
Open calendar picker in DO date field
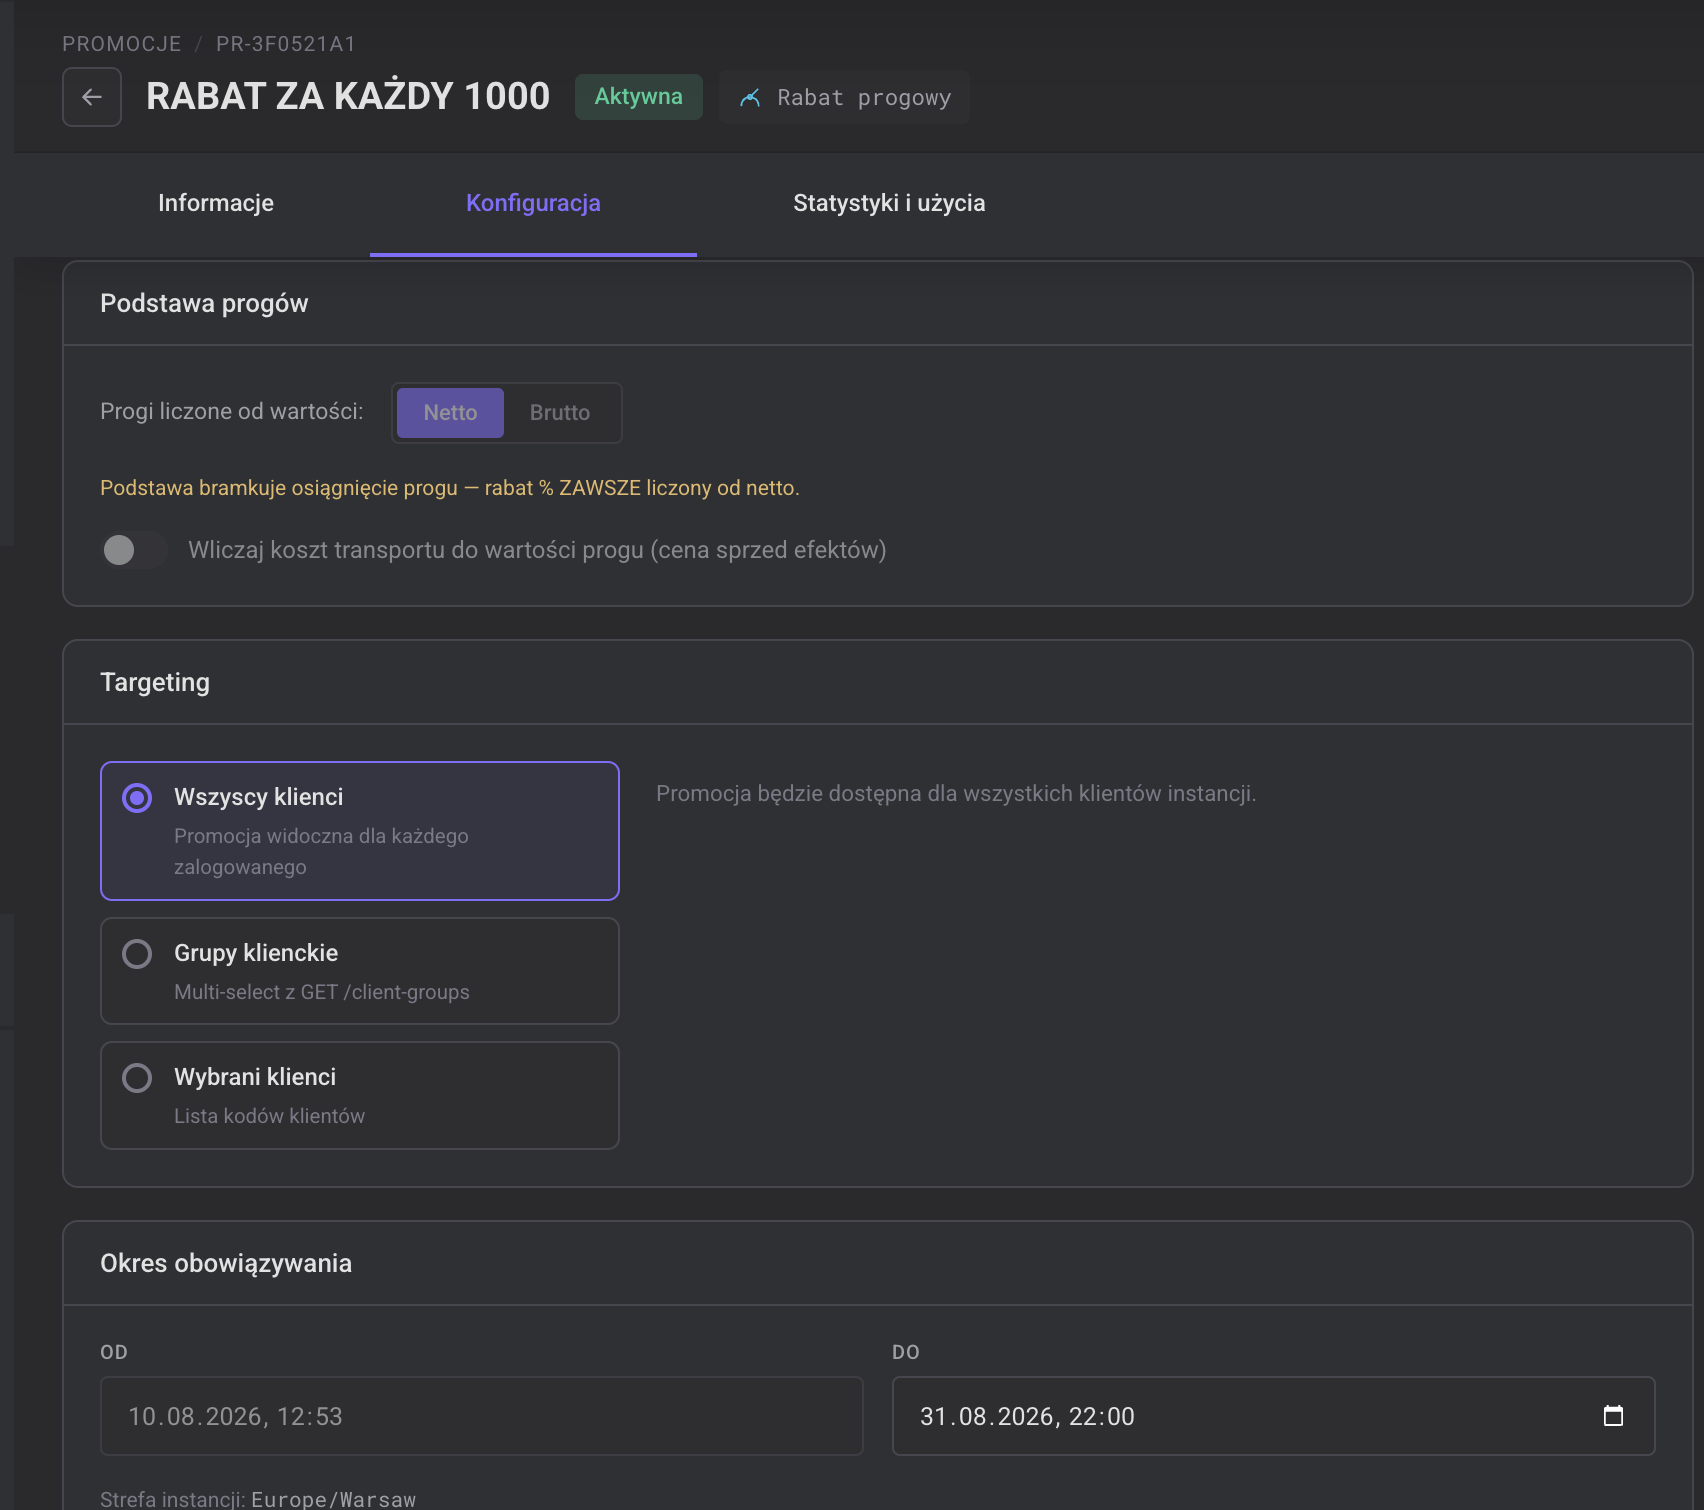point(1613,1416)
